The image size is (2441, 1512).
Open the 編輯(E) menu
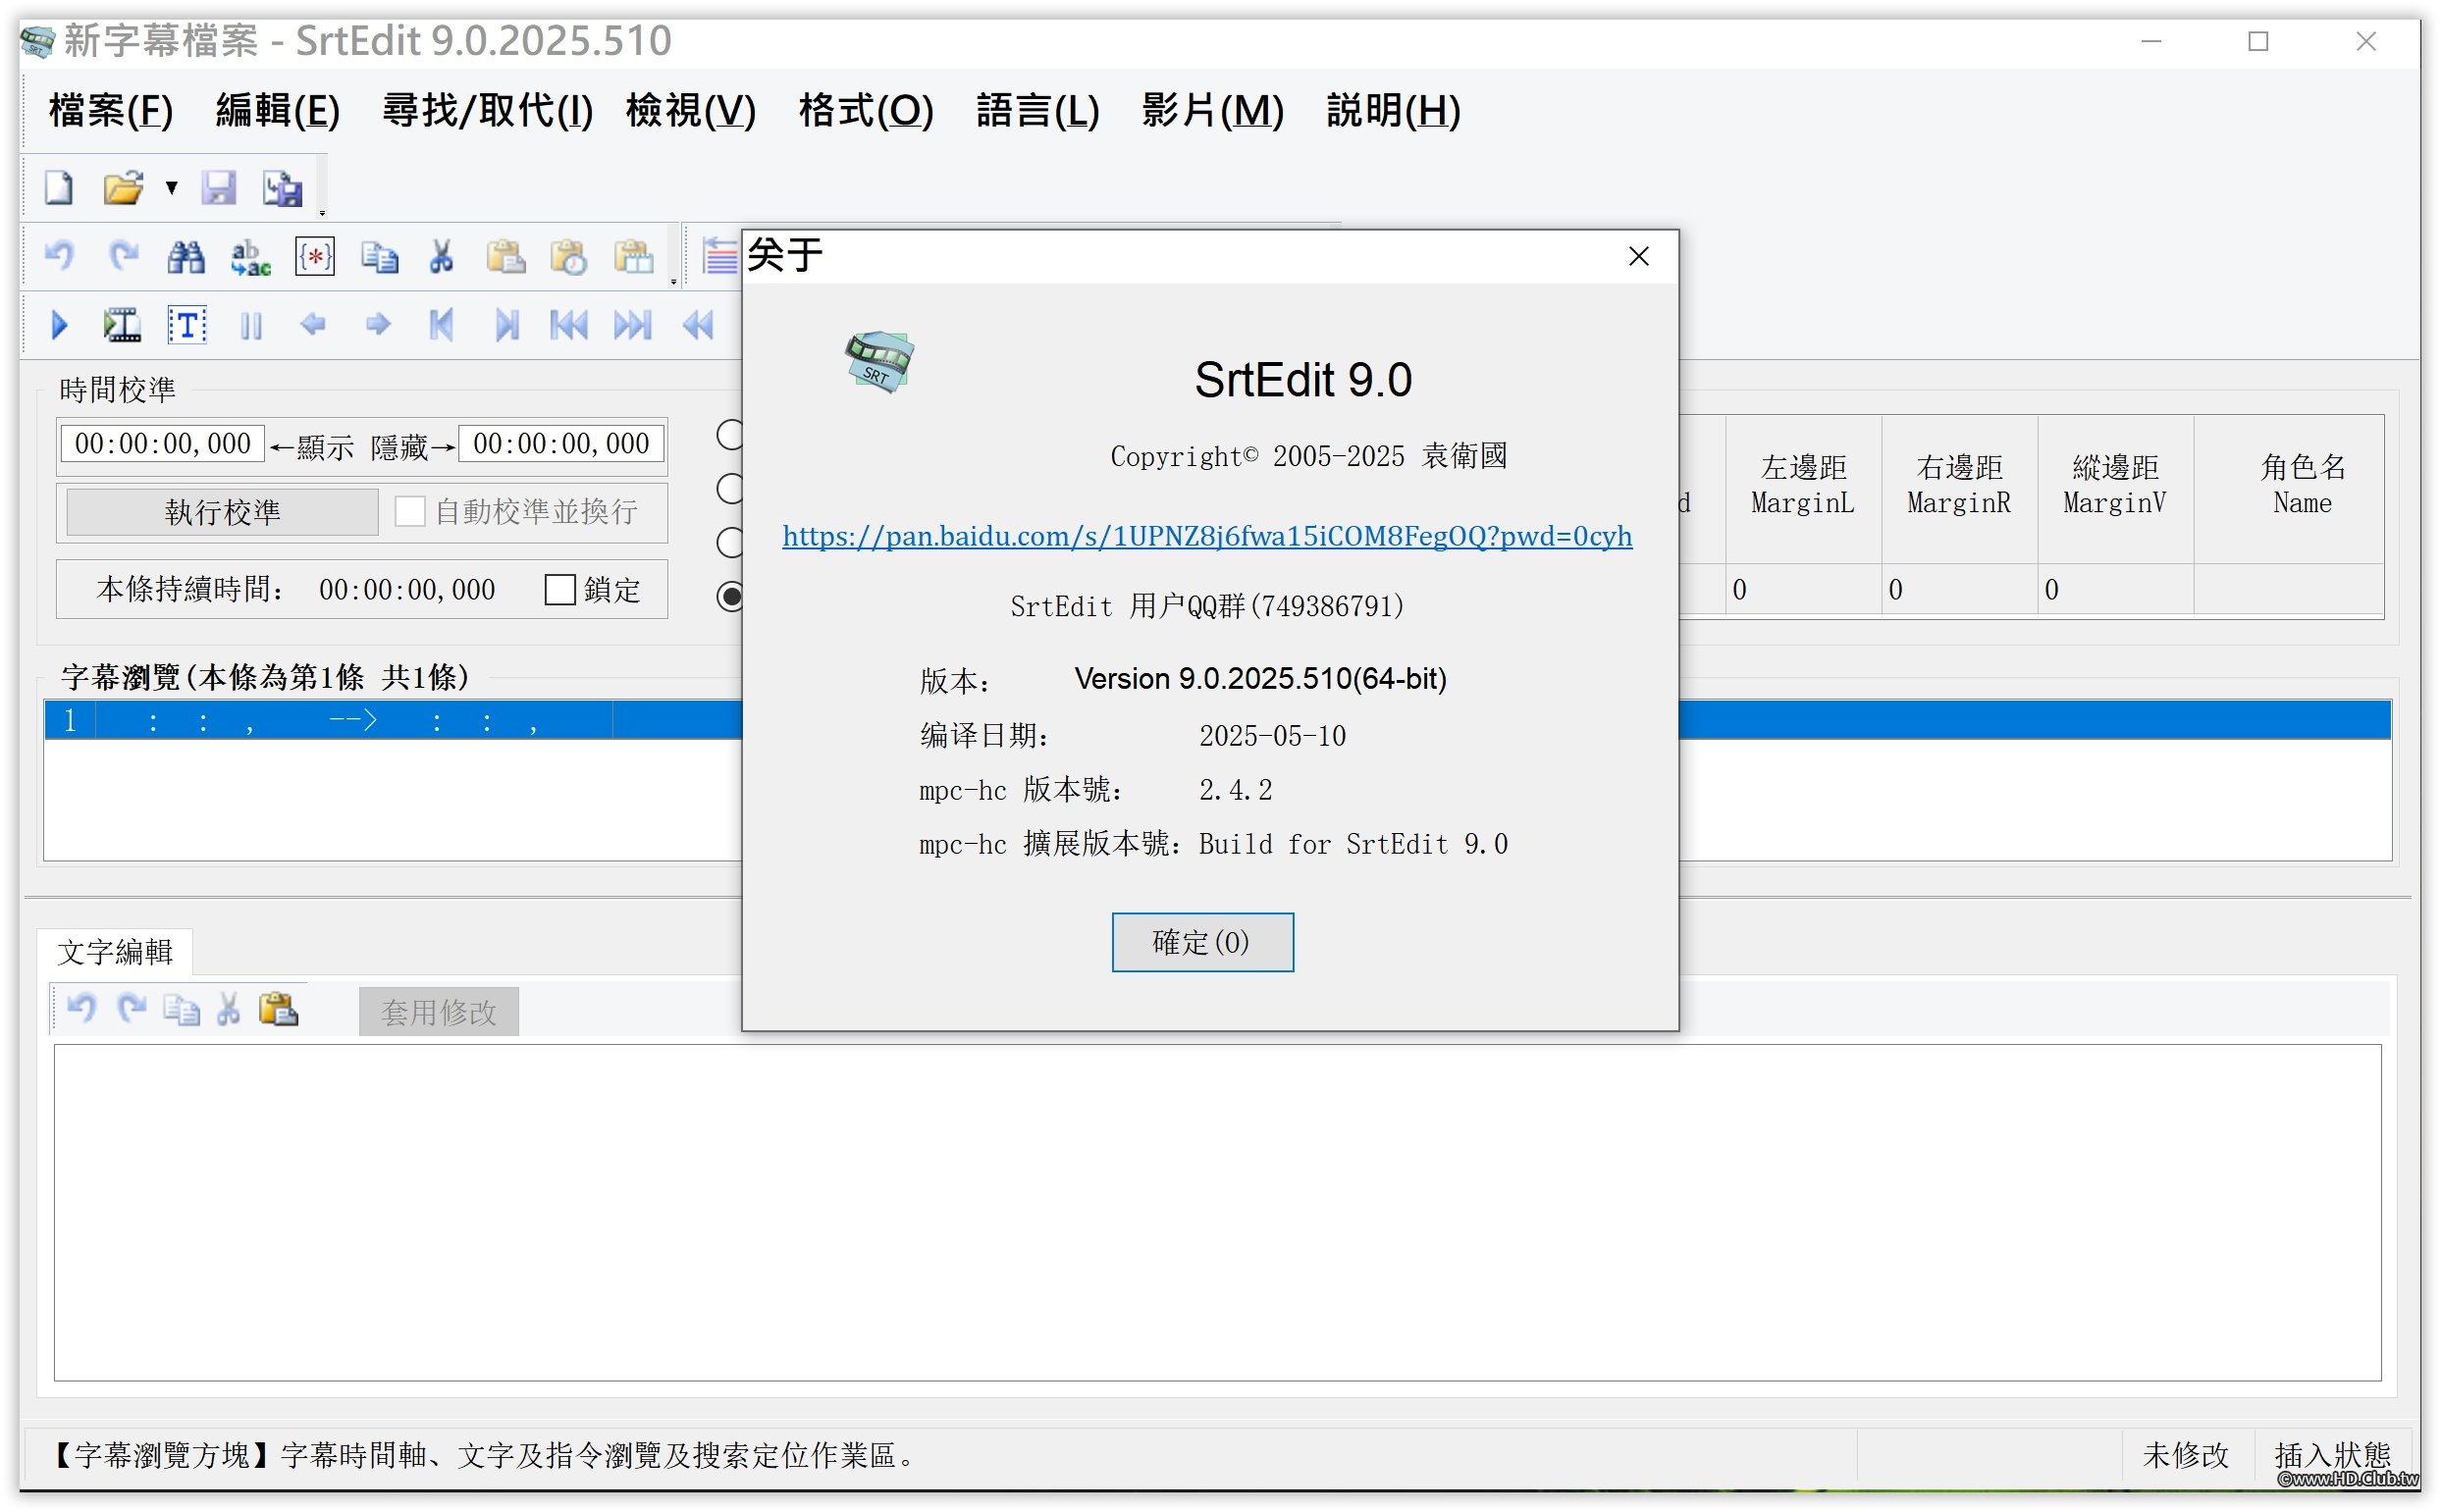pos(278,110)
